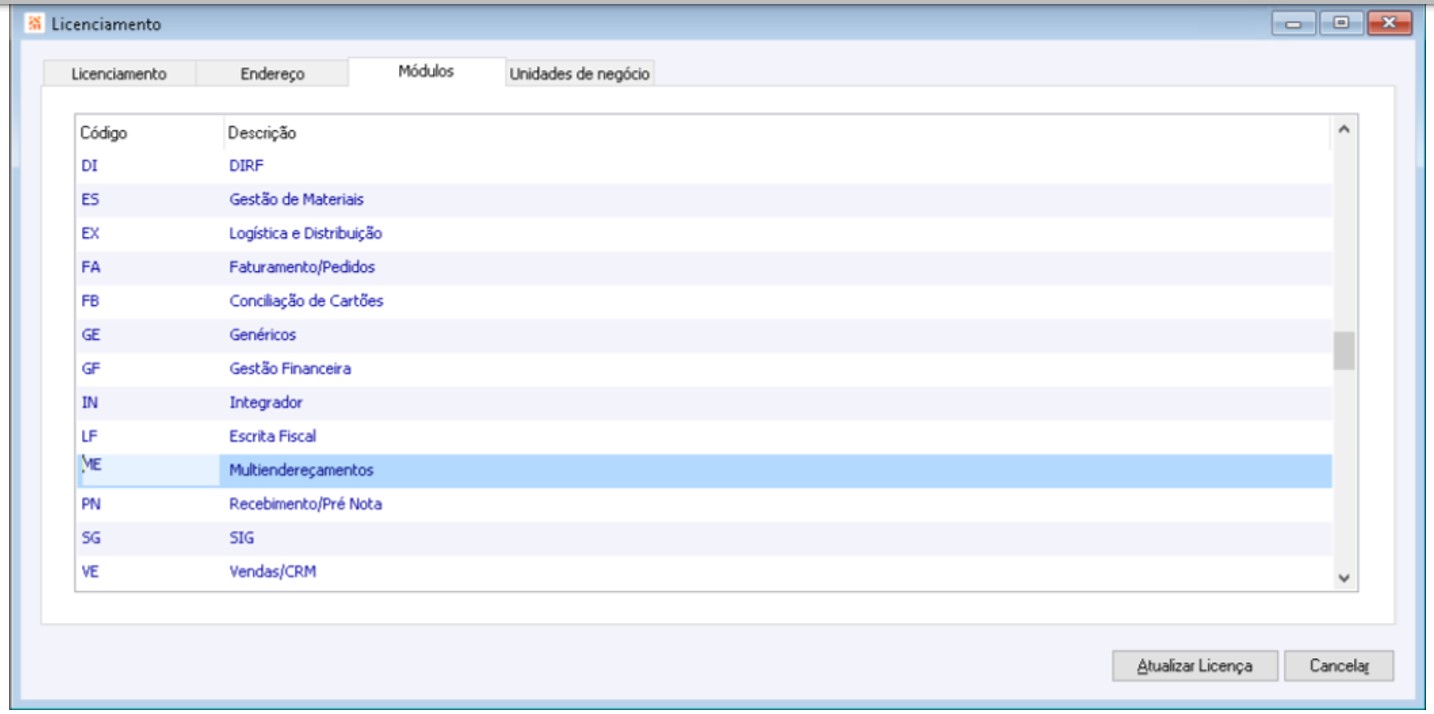This screenshot has width=1434, height=714.
Task: Select the Recebimento/Pré Nota row
Action: tap(704, 505)
